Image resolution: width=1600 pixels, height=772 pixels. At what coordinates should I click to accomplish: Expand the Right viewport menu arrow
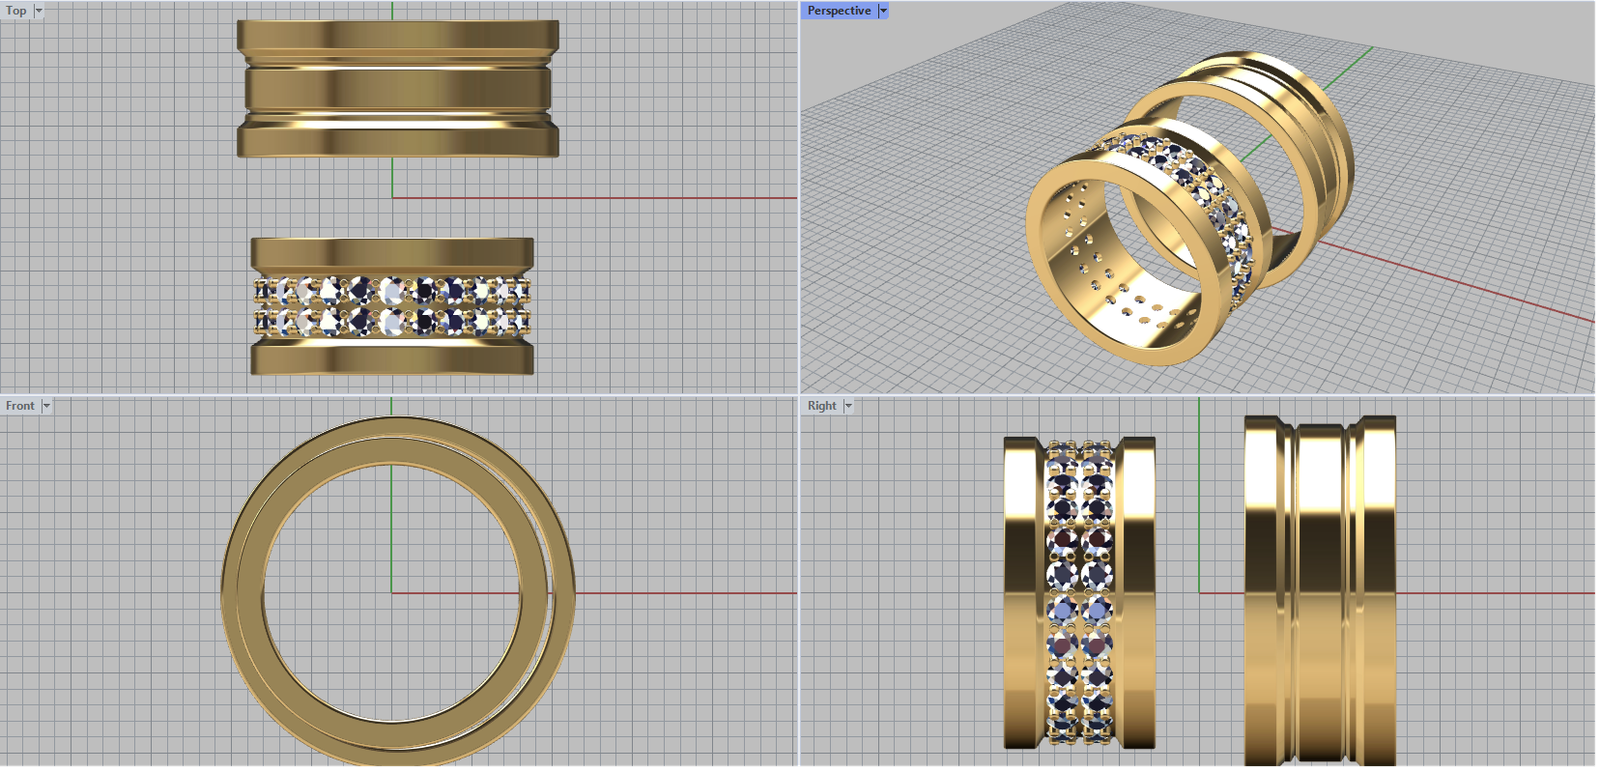pyautogui.click(x=848, y=406)
